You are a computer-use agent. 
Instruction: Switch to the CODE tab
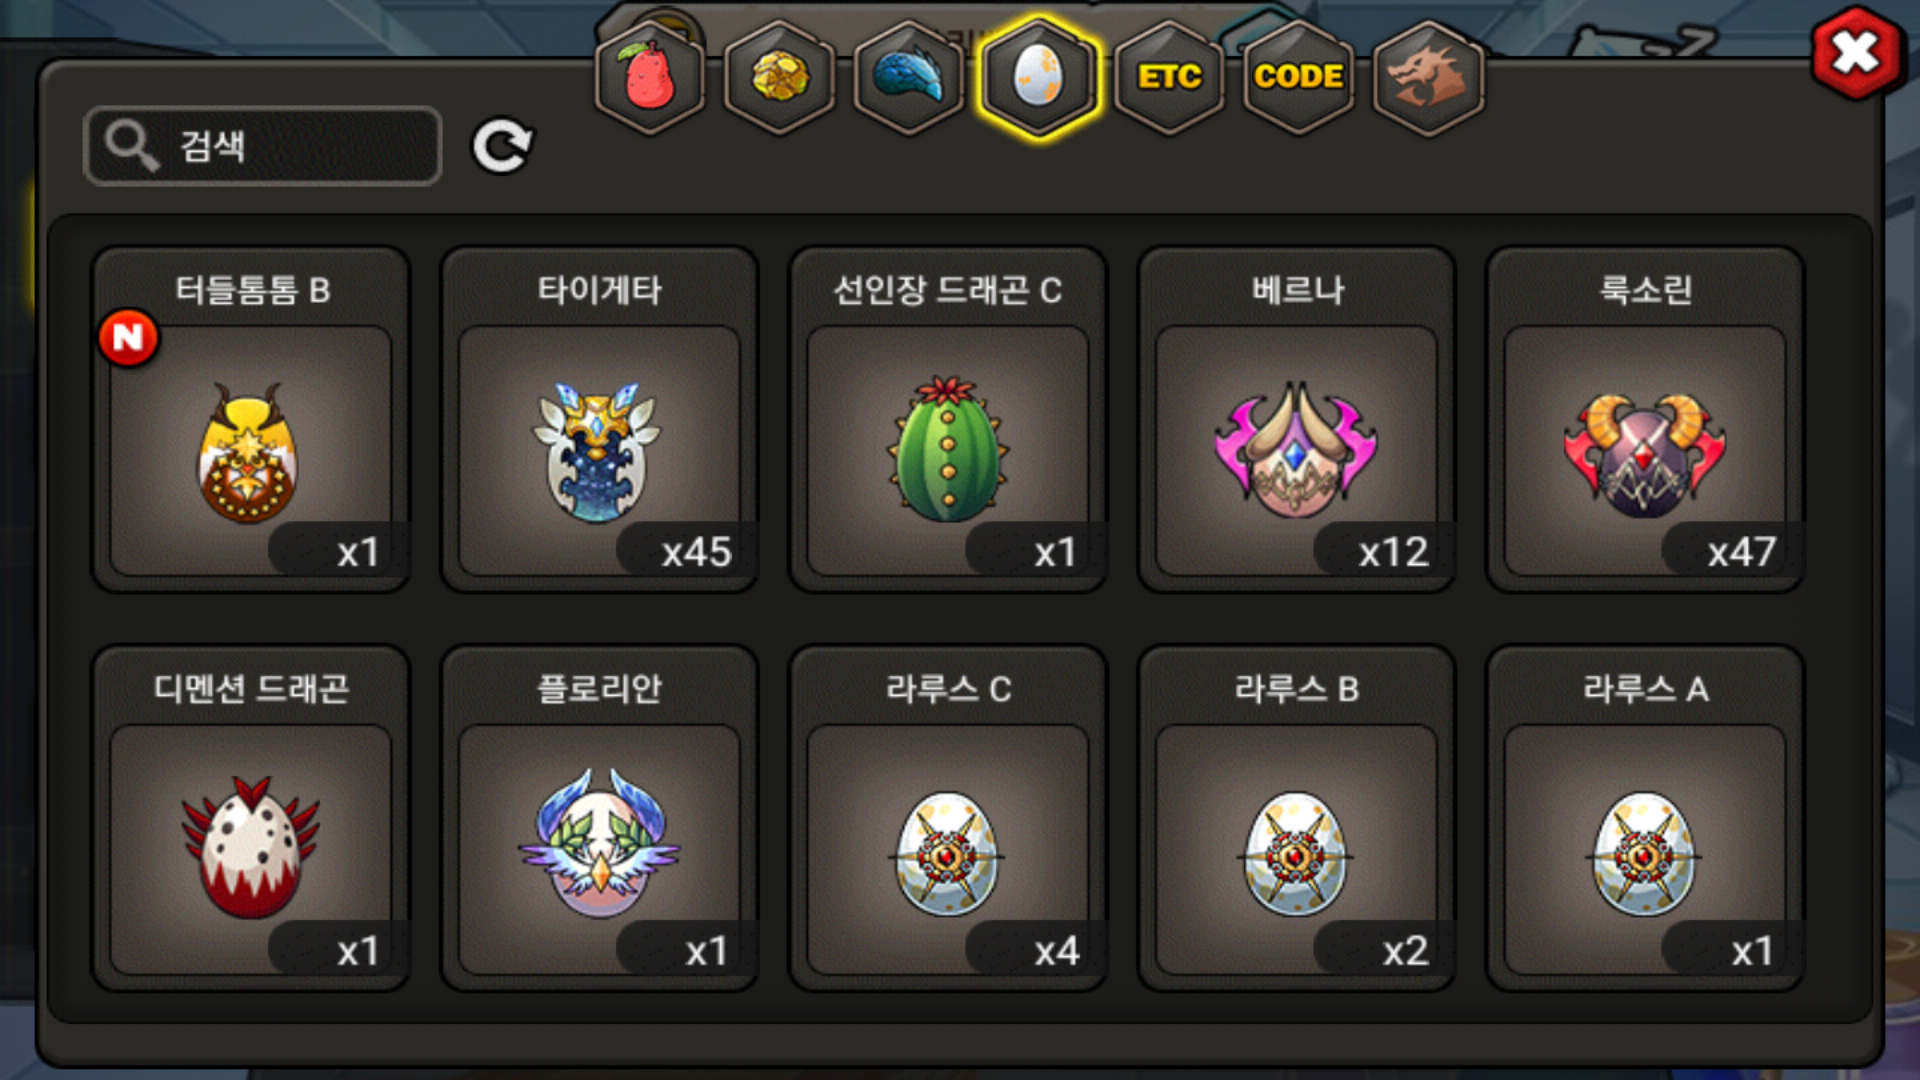1299,77
